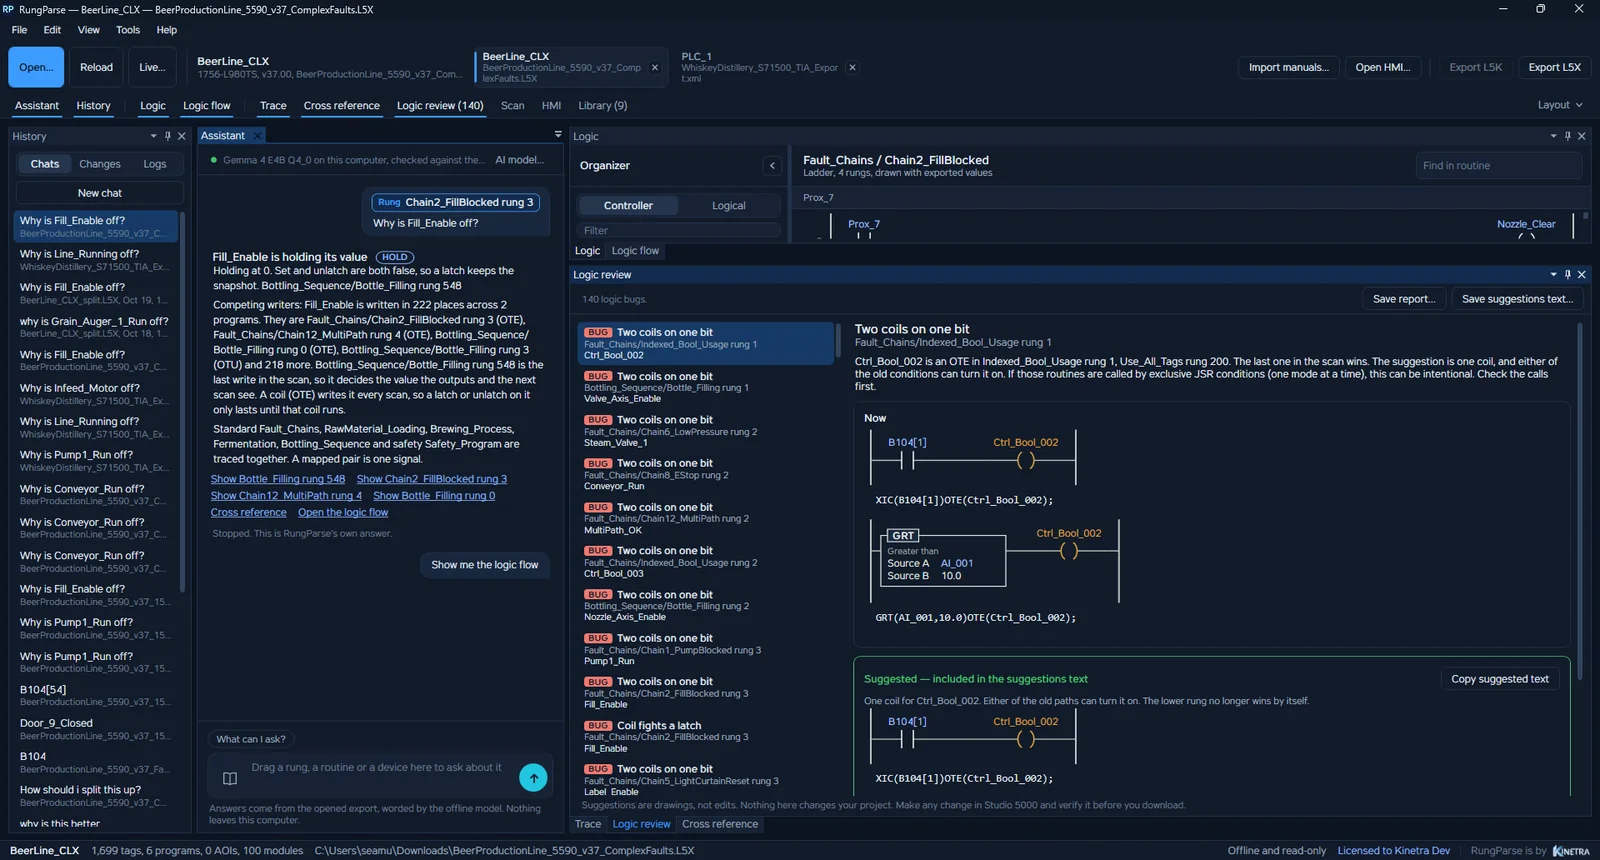Image resolution: width=1600 pixels, height=860 pixels.
Task: Close the Logic panel
Action: [x=1582, y=136]
